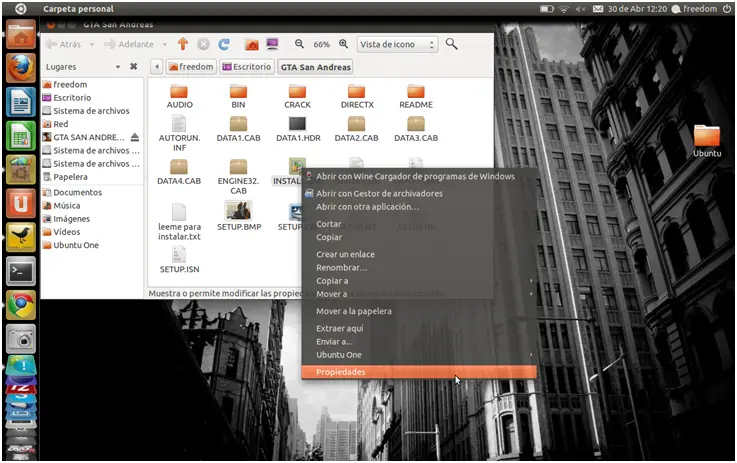Launch LibreOffice Writer from the dock

click(21, 102)
